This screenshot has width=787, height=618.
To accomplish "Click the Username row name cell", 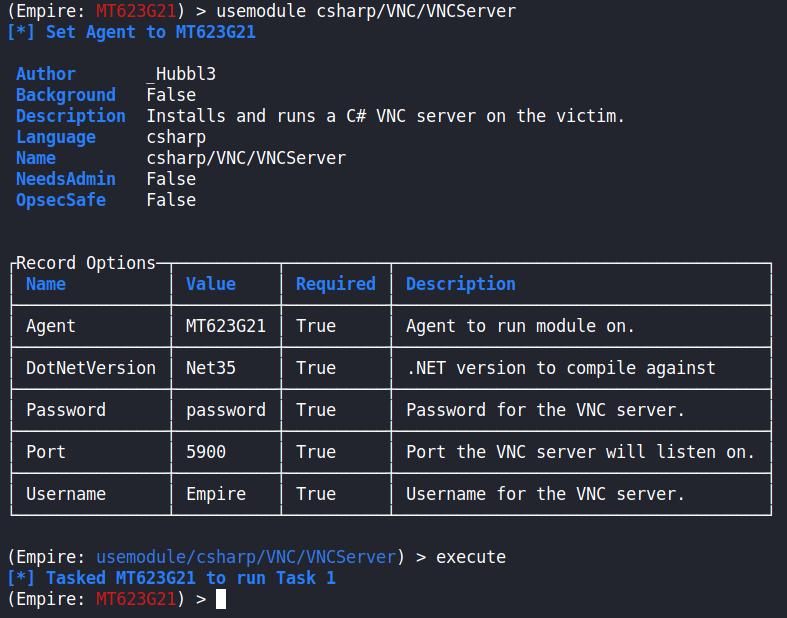I will pos(66,495).
